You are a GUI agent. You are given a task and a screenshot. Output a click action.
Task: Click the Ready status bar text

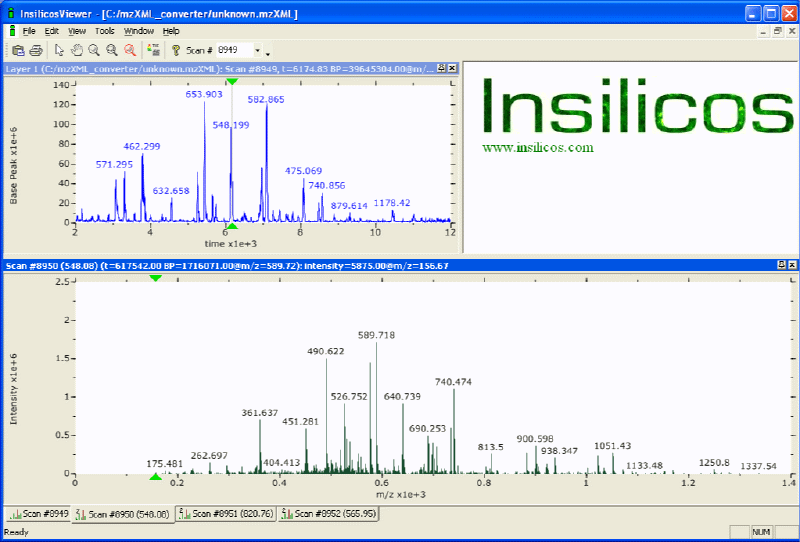click(x=16, y=532)
